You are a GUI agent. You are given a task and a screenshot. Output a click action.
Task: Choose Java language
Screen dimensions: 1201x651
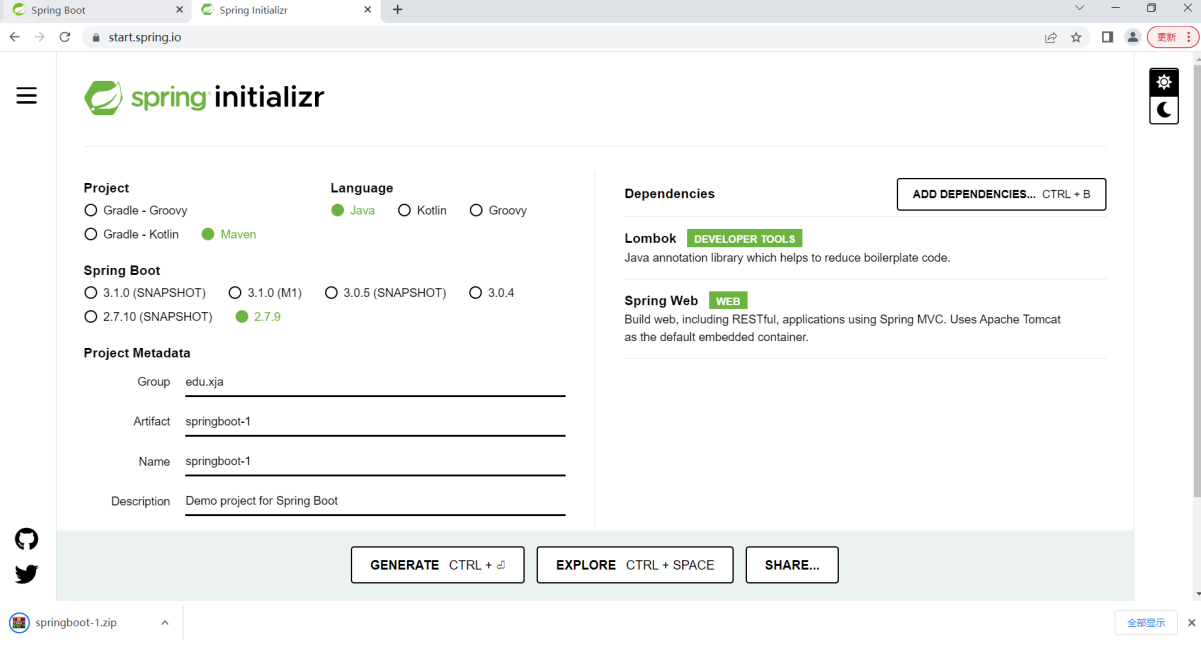353,210
